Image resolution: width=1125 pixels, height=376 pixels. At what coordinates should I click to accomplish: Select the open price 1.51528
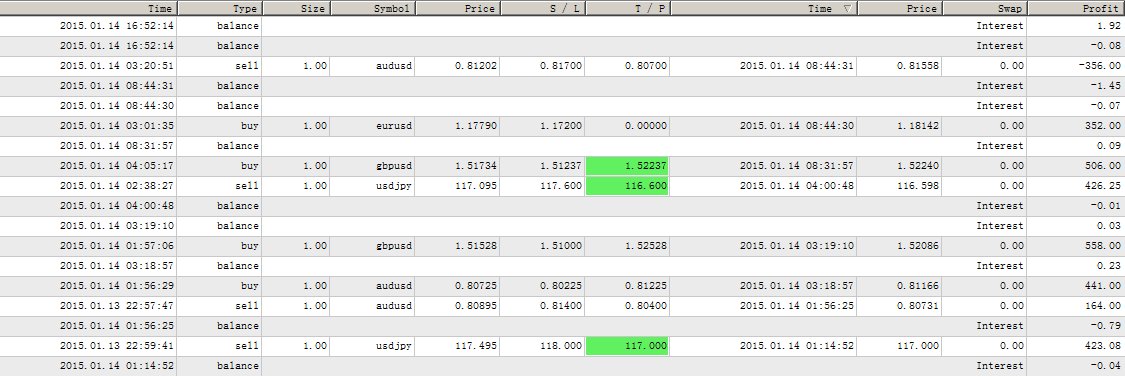(476, 245)
